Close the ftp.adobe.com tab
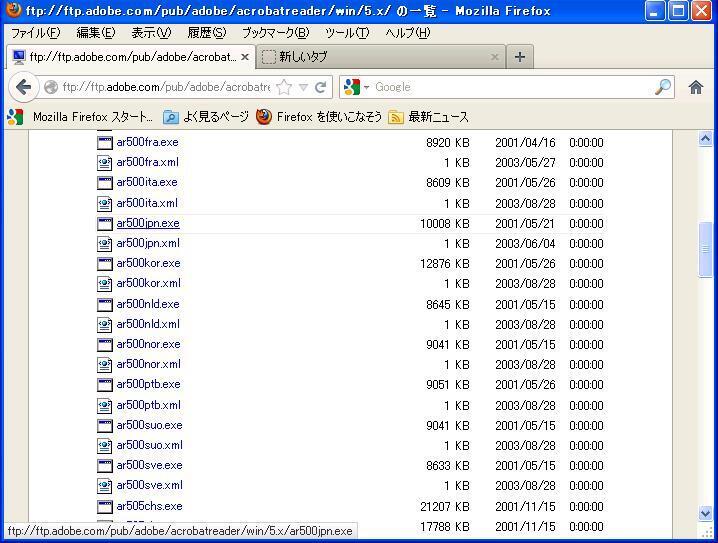 [x=245, y=57]
